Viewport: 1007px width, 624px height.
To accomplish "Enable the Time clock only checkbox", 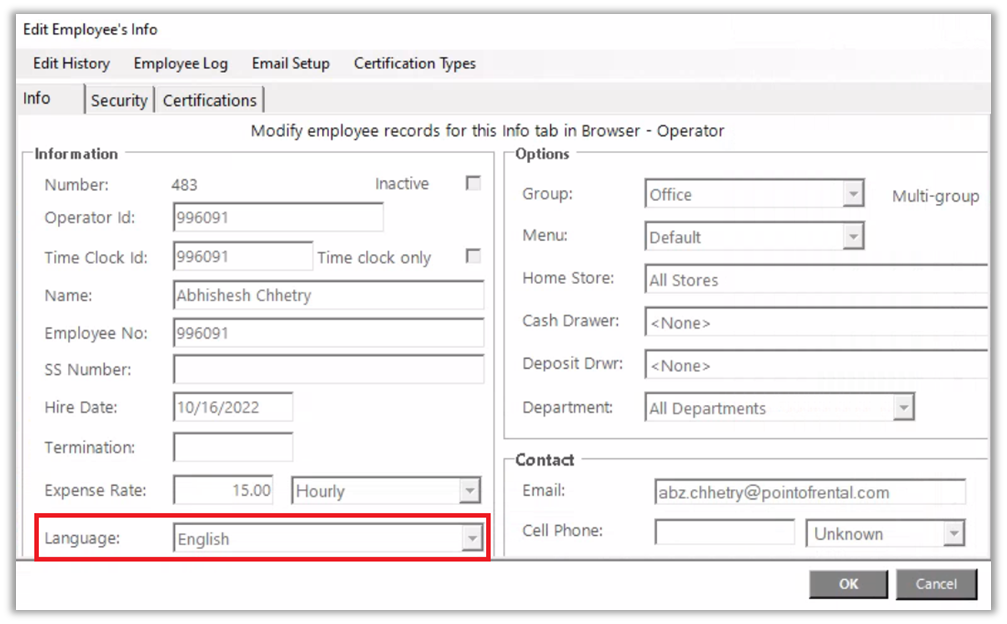I will pos(473,256).
